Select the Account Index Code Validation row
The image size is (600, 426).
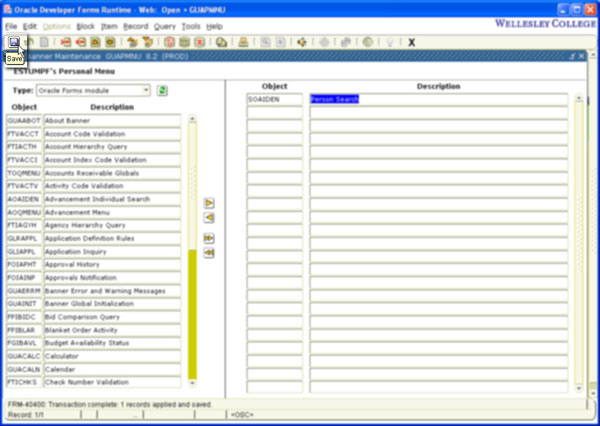point(94,160)
